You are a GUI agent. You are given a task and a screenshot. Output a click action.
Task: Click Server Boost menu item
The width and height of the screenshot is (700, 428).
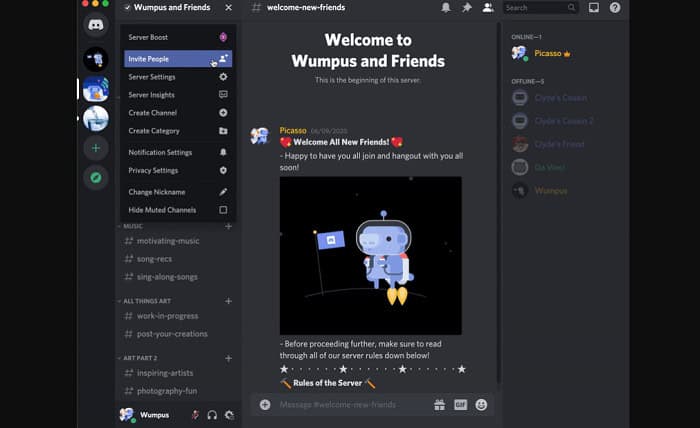[x=178, y=37]
